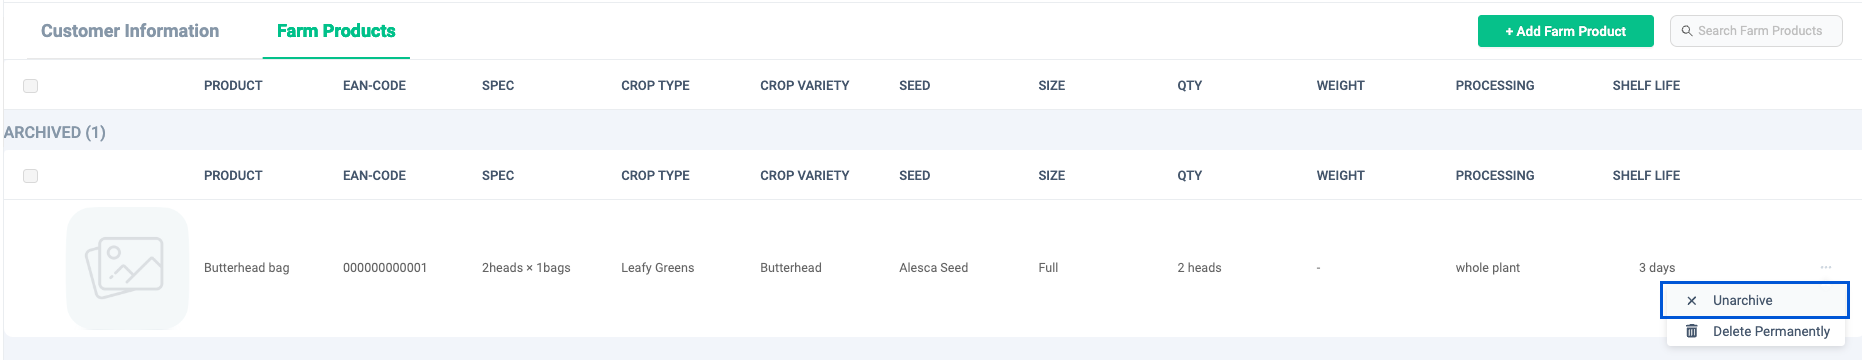Tick the select-all checkbox in the top header
Viewport: 1862px width, 360px height.
30,86
